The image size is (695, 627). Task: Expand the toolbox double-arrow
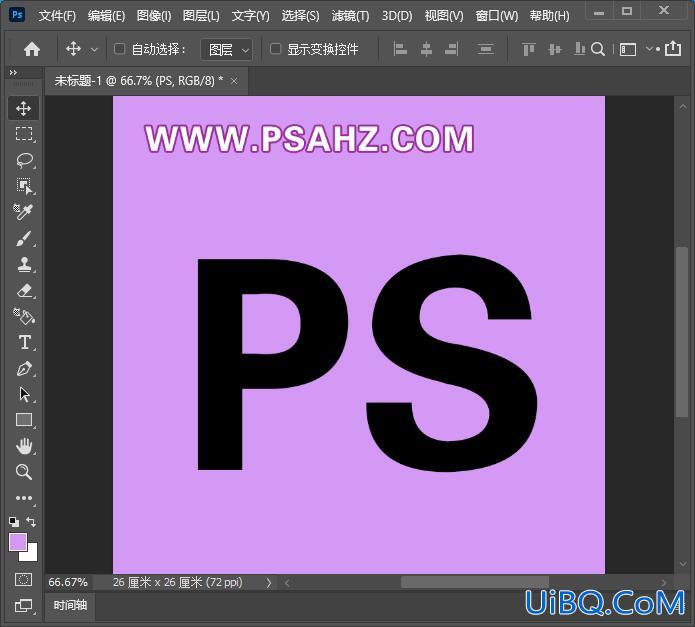coord(13,72)
